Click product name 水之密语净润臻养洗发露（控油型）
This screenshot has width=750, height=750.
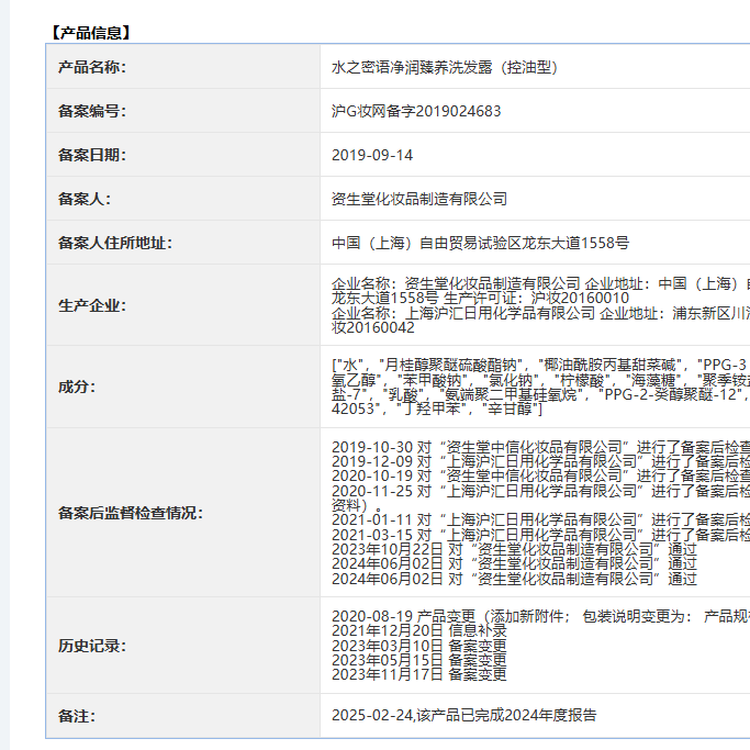tap(443, 67)
